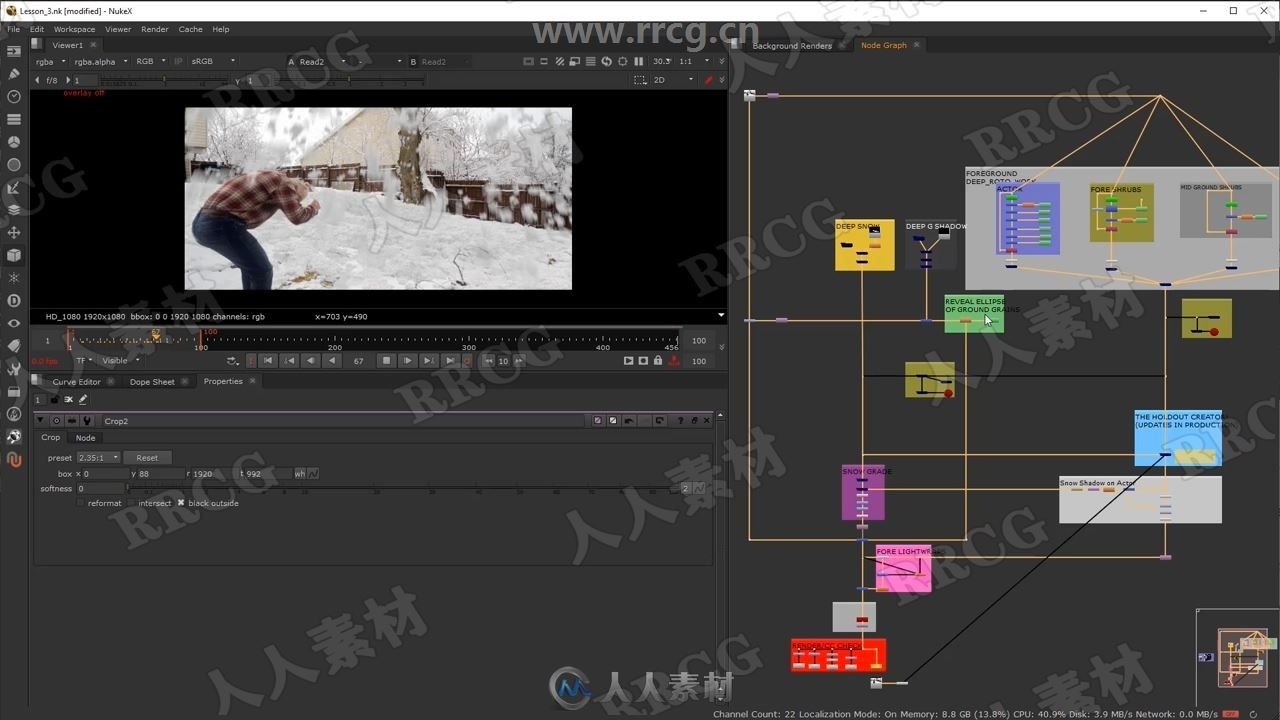Open Crop2 help question mark
Viewport: 1280px width, 720px height.
coord(680,421)
